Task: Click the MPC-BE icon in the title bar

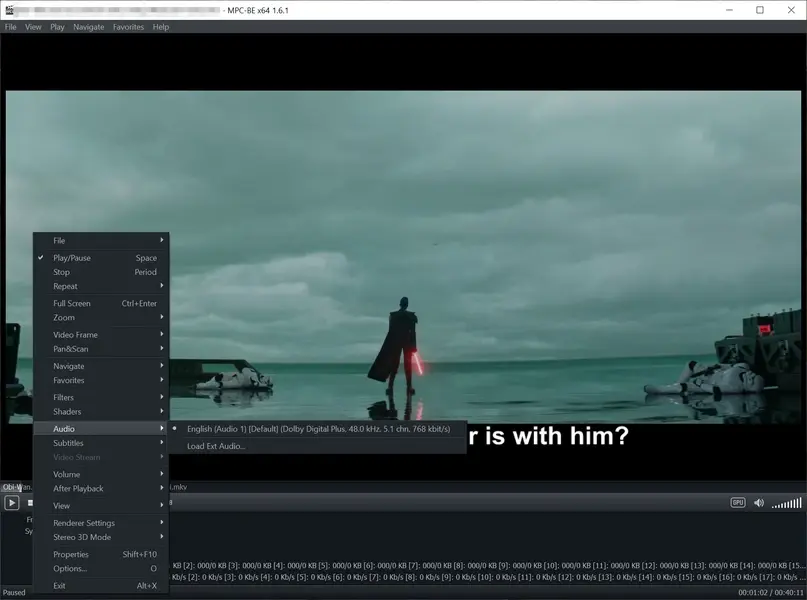Action: 10,9
